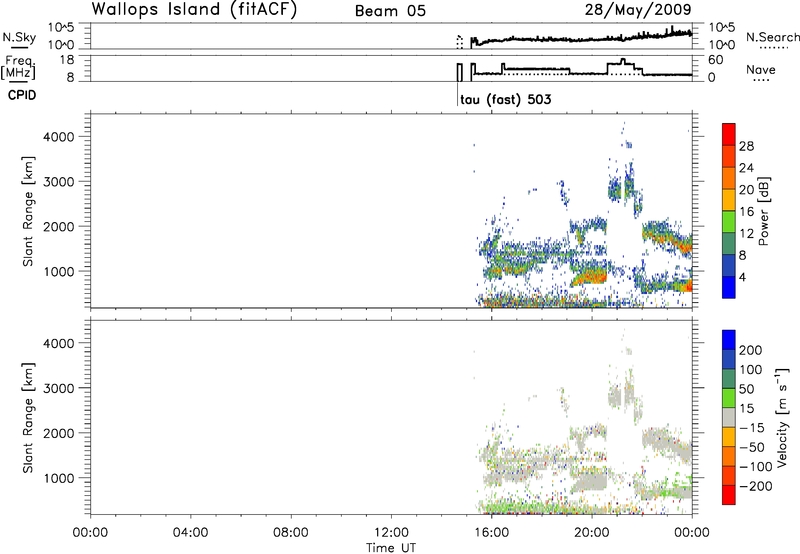Click the 'Nave' legend label
The image size is (800, 554).
(761, 69)
